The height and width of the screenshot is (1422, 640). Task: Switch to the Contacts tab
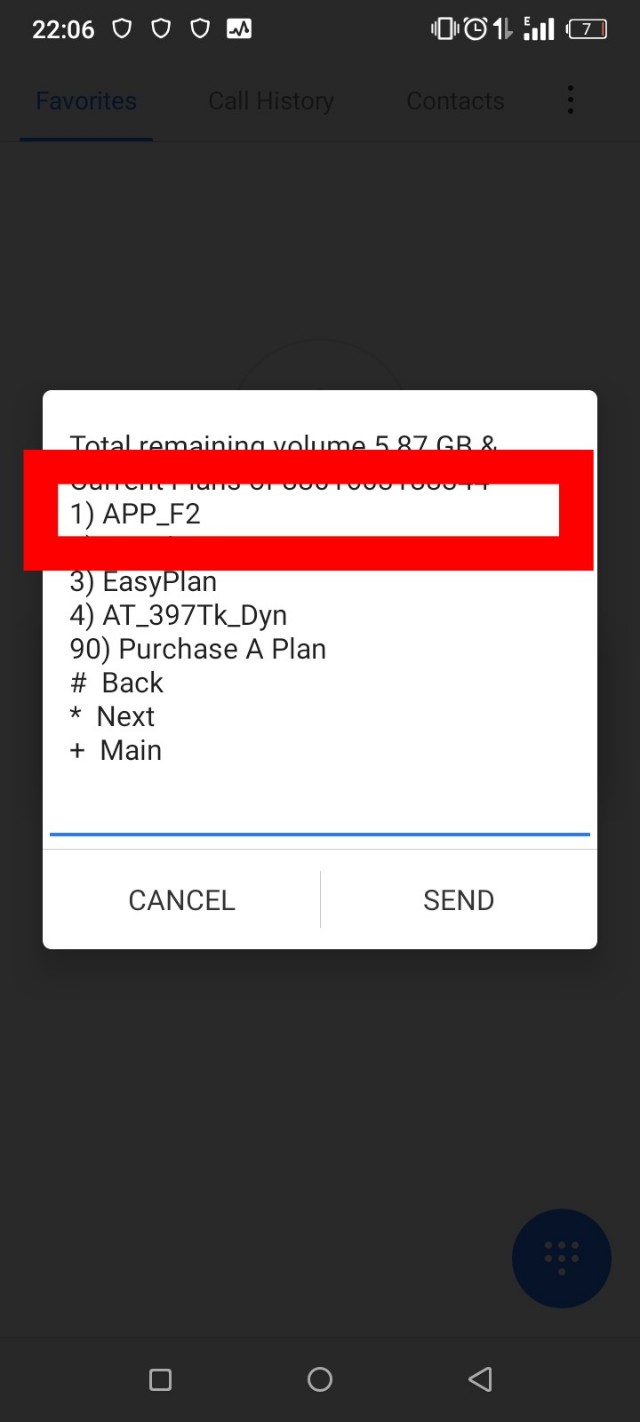tap(455, 101)
